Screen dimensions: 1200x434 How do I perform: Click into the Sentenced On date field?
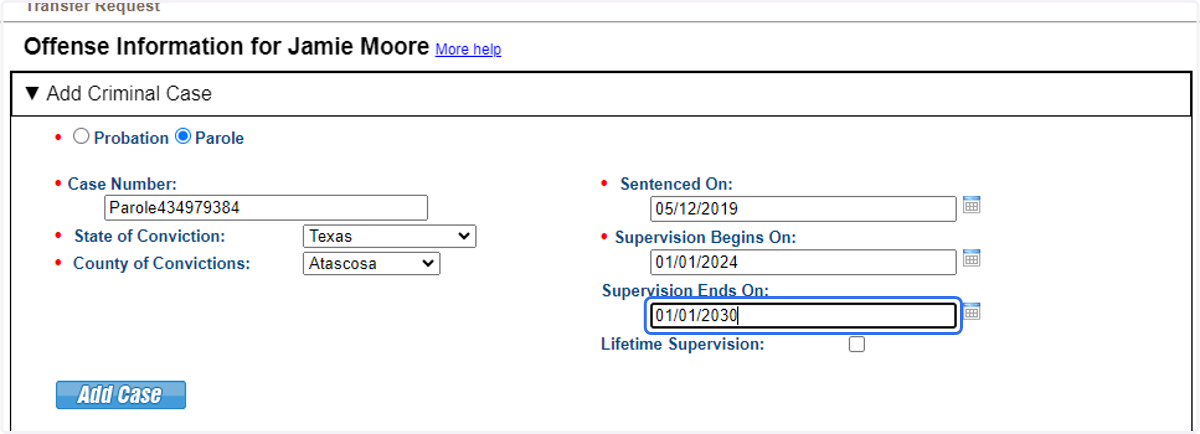click(x=803, y=209)
